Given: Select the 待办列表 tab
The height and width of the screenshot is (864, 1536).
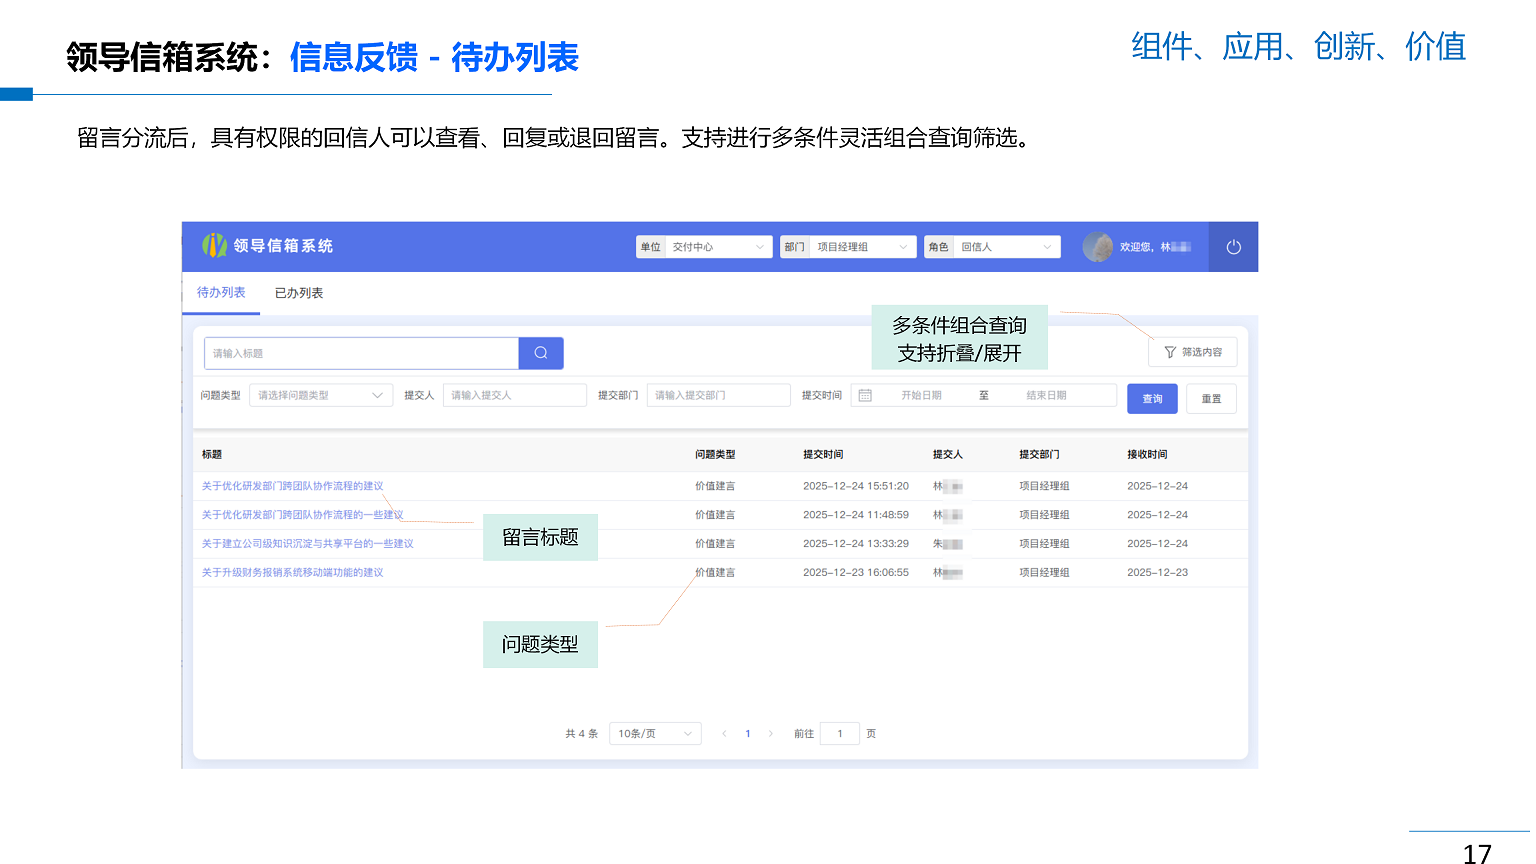Looking at the screenshot, I should click(x=220, y=292).
